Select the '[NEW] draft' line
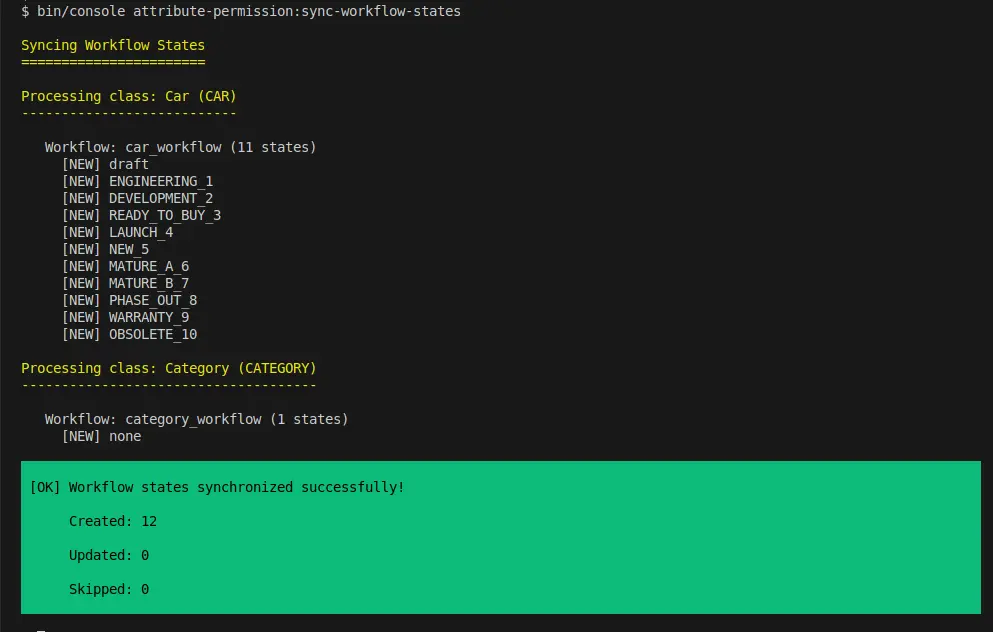Screen dimensions: 993x632 click(105, 164)
